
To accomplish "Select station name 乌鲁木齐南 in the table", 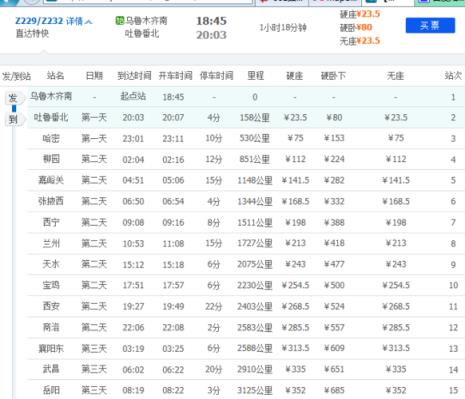I will click(x=51, y=97).
